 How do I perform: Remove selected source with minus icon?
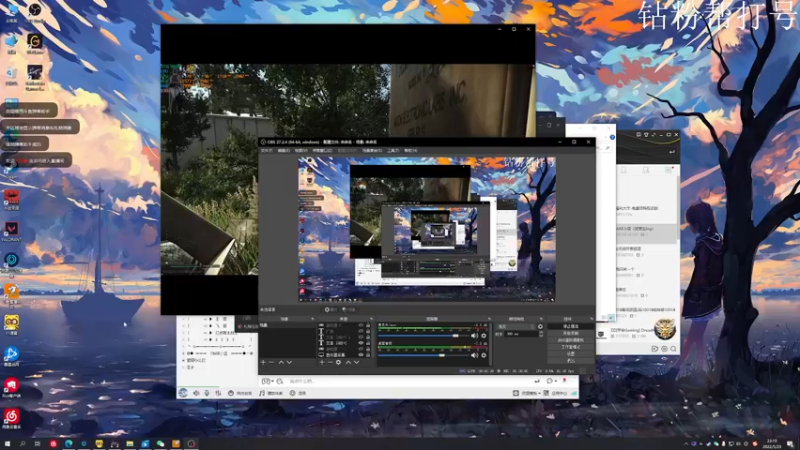click(x=330, y=362)
